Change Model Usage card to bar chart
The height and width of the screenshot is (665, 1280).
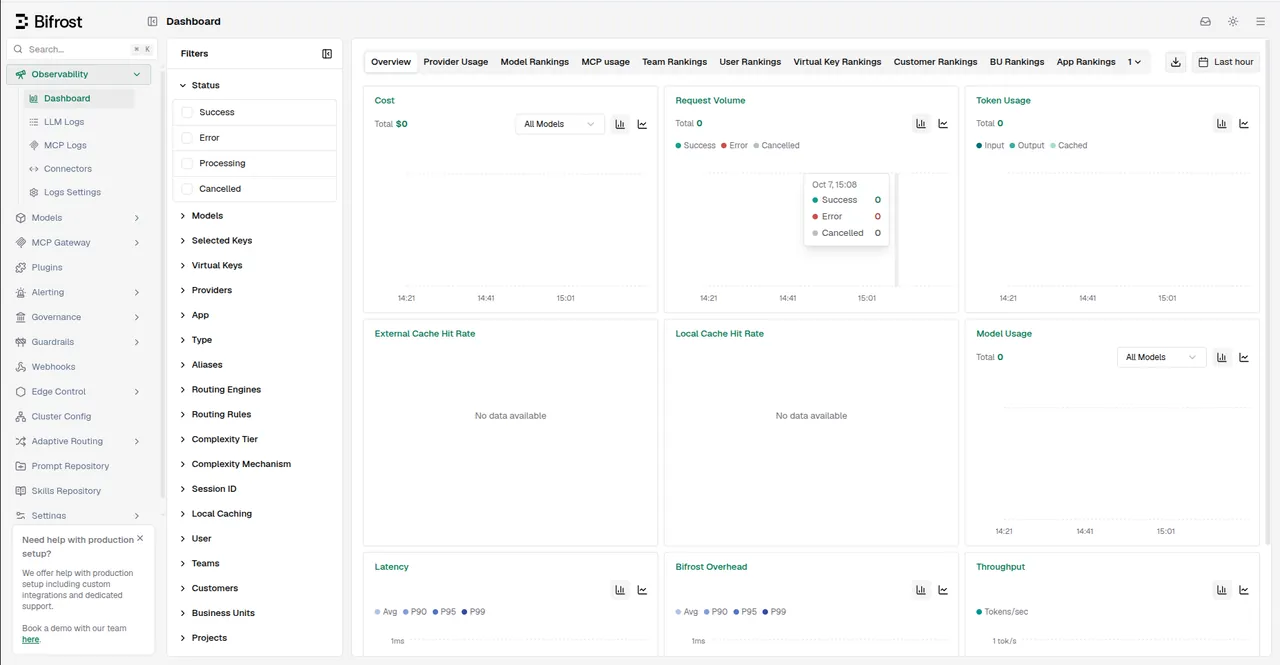tap(1222, 357)
